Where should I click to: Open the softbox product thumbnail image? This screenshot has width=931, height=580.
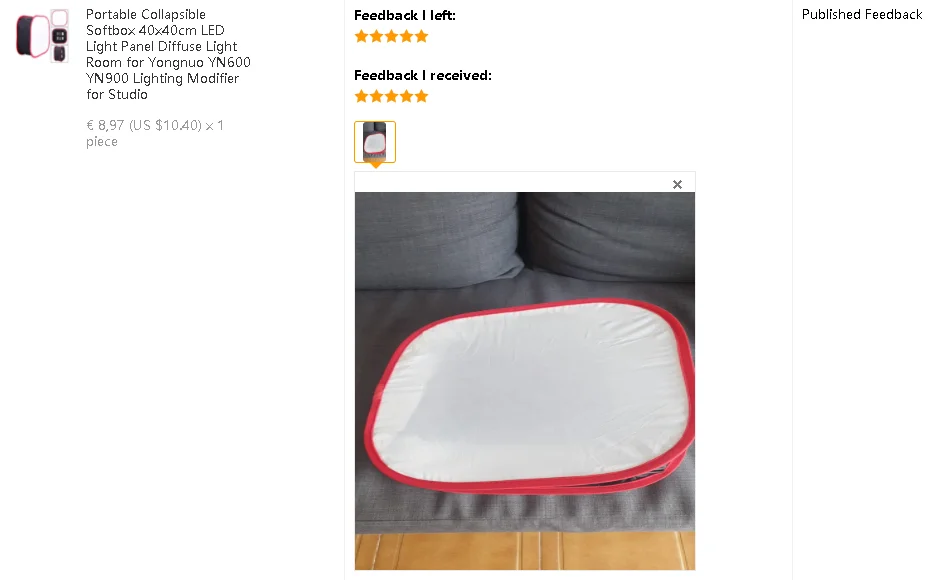pyautogui.click(x=42, y=36)
